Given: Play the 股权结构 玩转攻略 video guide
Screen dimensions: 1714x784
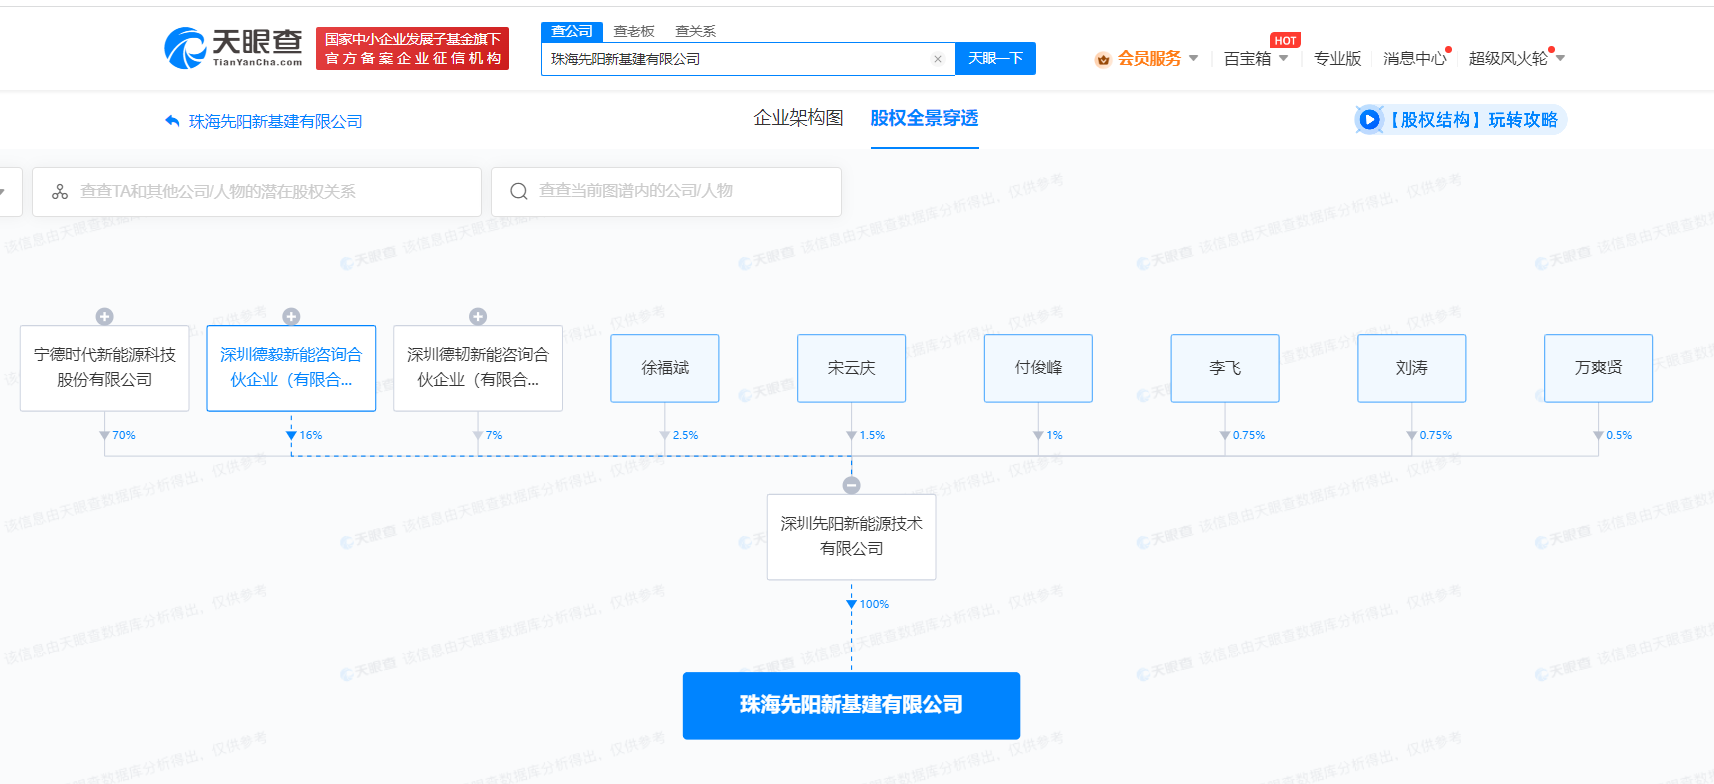Looking at the screenshot, I should 1461,120.
